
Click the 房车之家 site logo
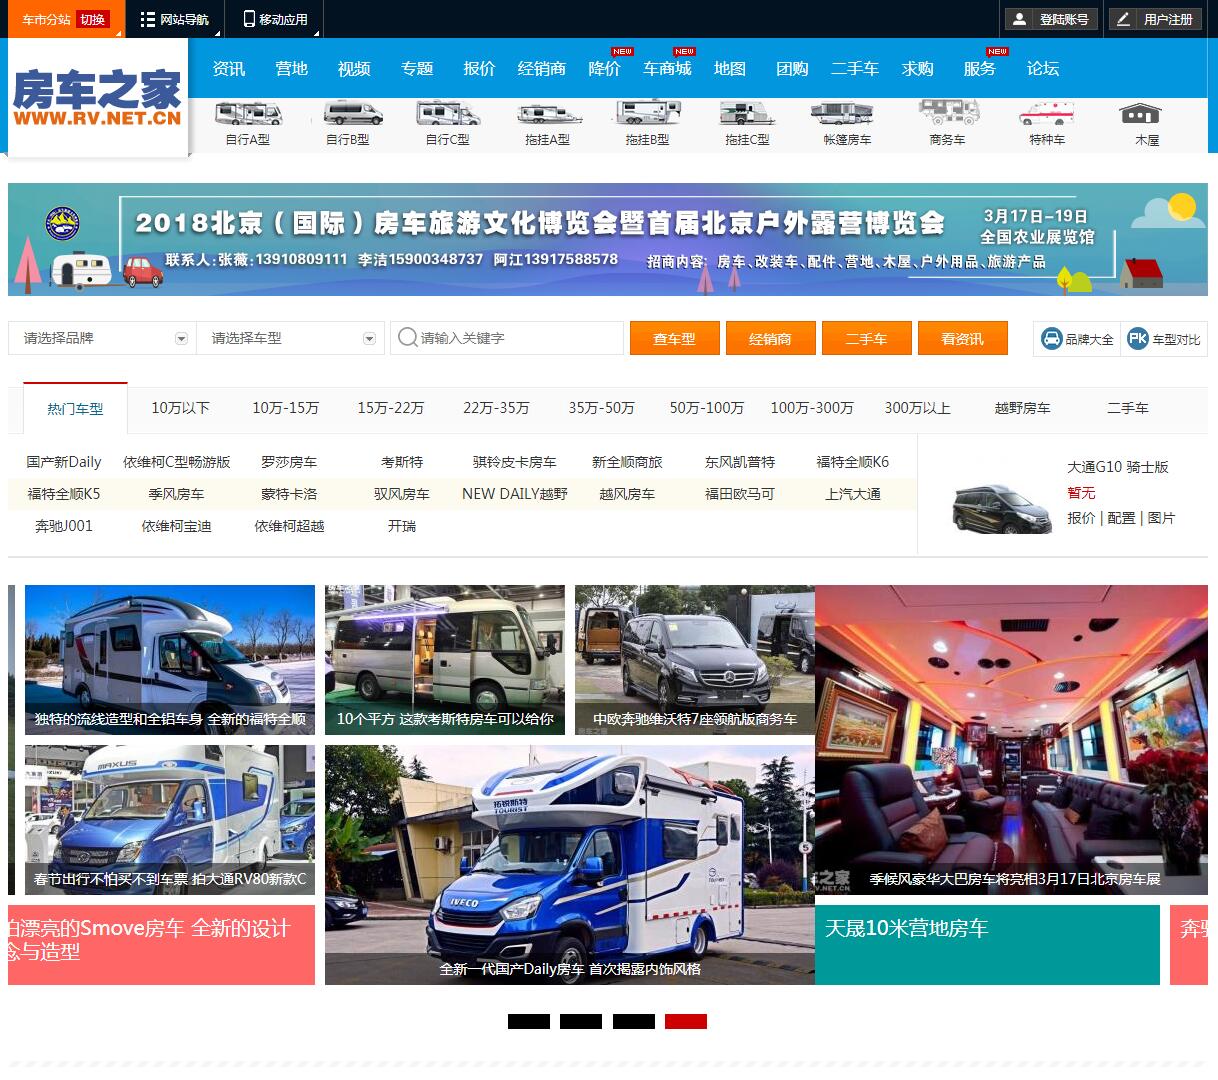98,98
